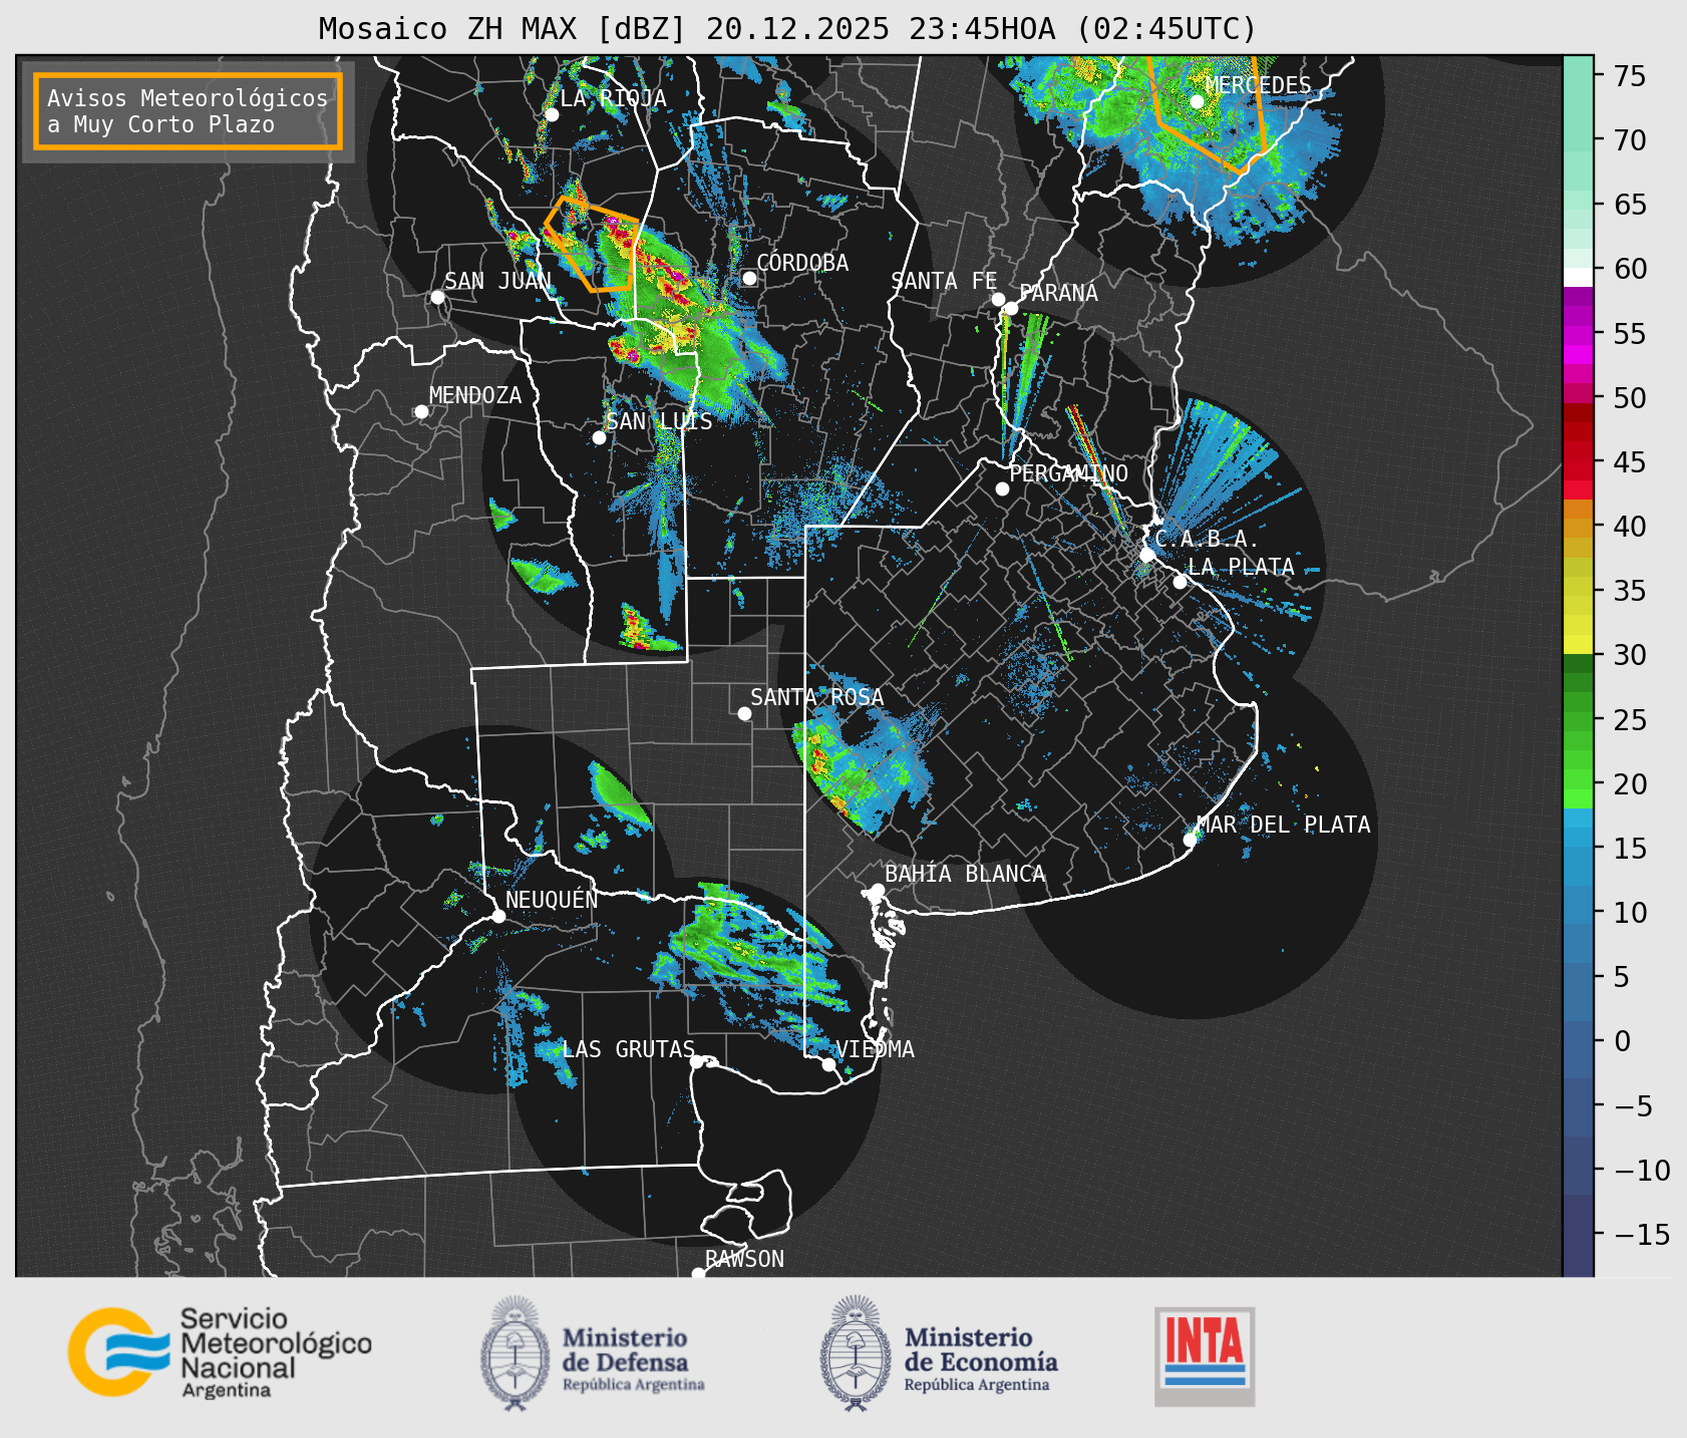
Task: Click the Paraná city marker
Action: click(x=1011, y=308)
